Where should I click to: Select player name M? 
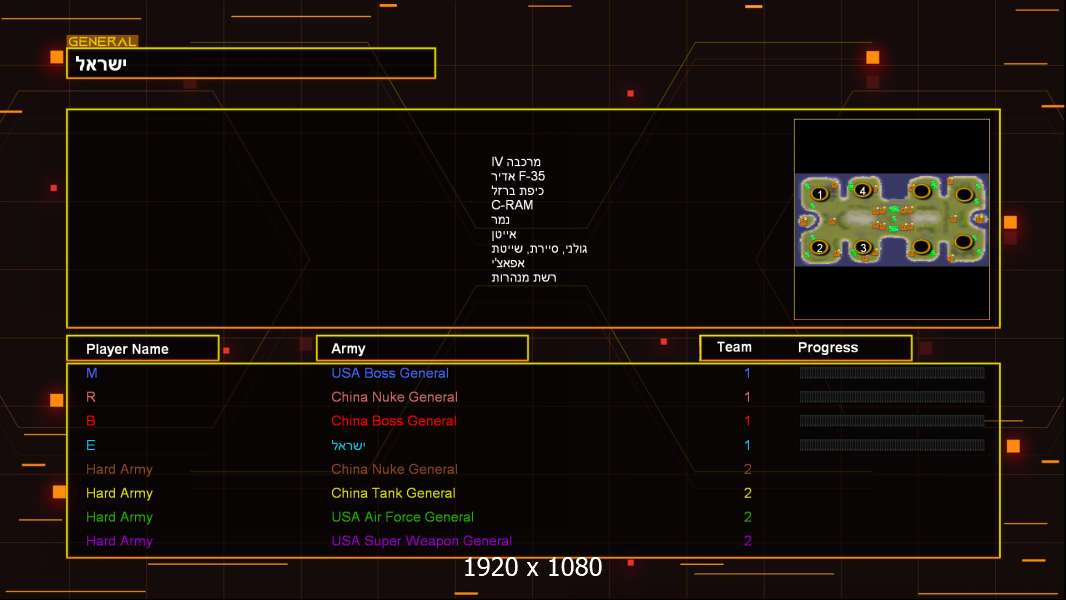92,372
